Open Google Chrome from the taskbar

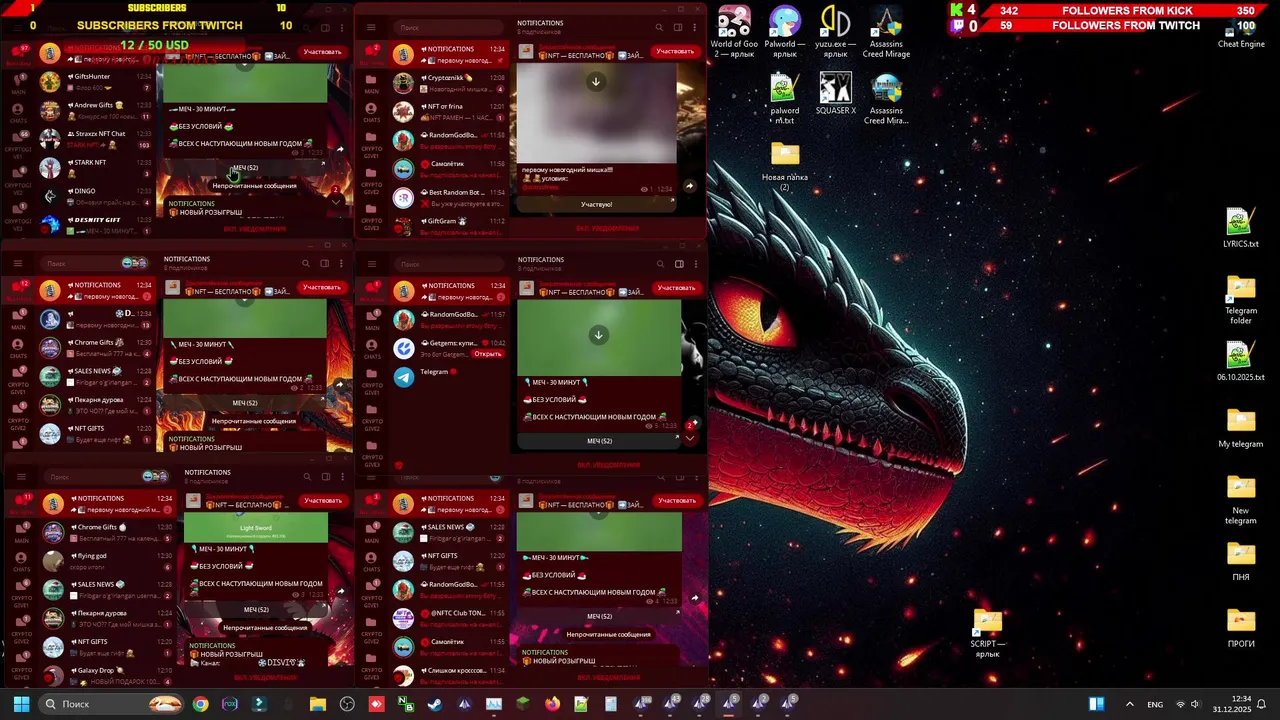pyautogui.click(x=201, y=704)
